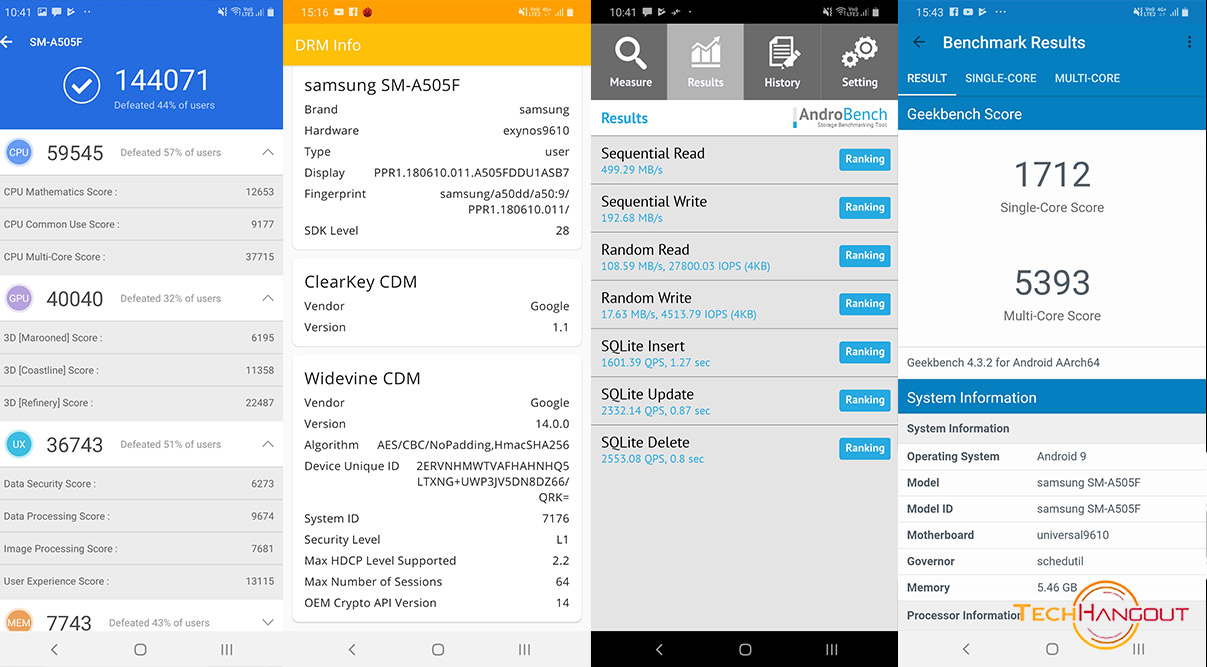Image resolution: width=1207 pixels, height=667 pixels.
Task: Click the Max HDCP Level Supported row
Action: tap(437, 560)
